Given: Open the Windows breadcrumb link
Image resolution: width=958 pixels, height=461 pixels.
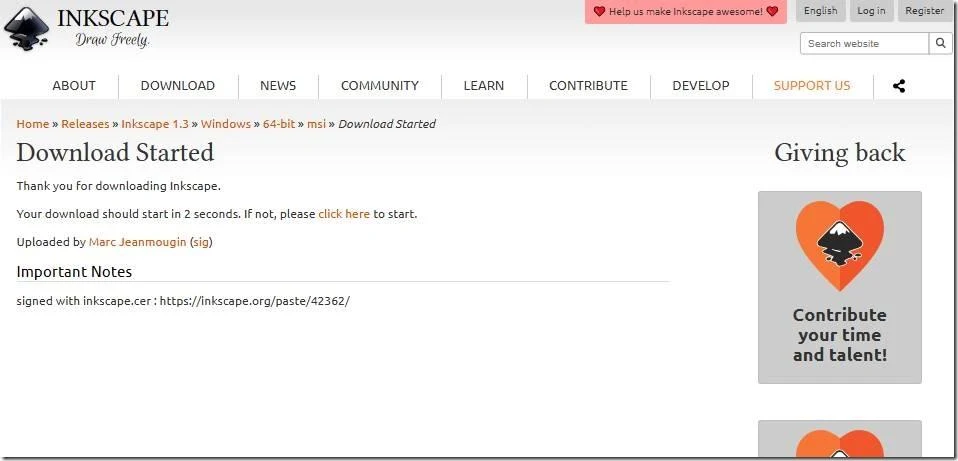Looking at the screenshot, I should coord(226,124).
